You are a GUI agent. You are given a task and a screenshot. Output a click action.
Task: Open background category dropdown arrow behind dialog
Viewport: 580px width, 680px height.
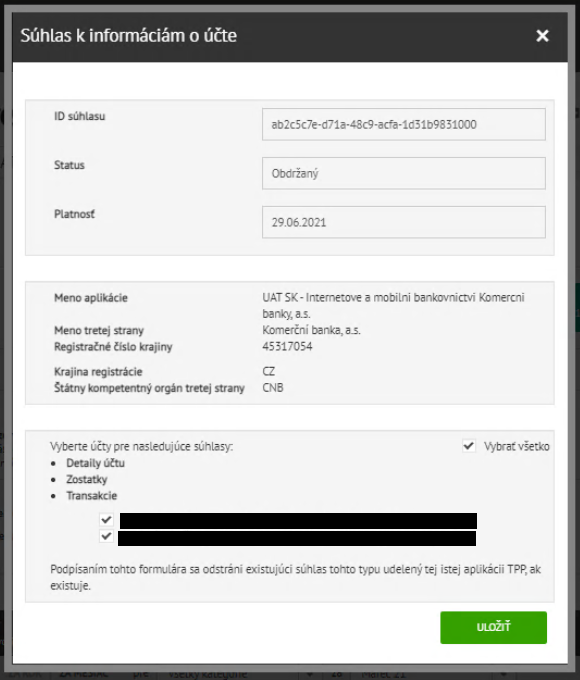(x=310, y=674)
